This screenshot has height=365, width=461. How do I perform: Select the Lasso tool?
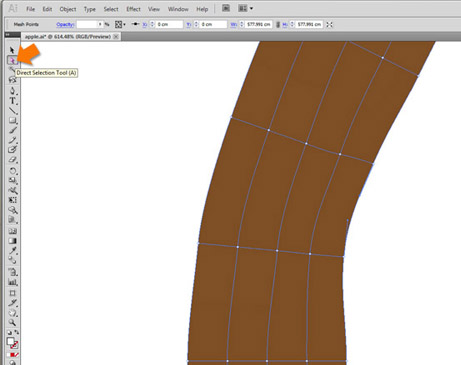(x=12, y=80)
